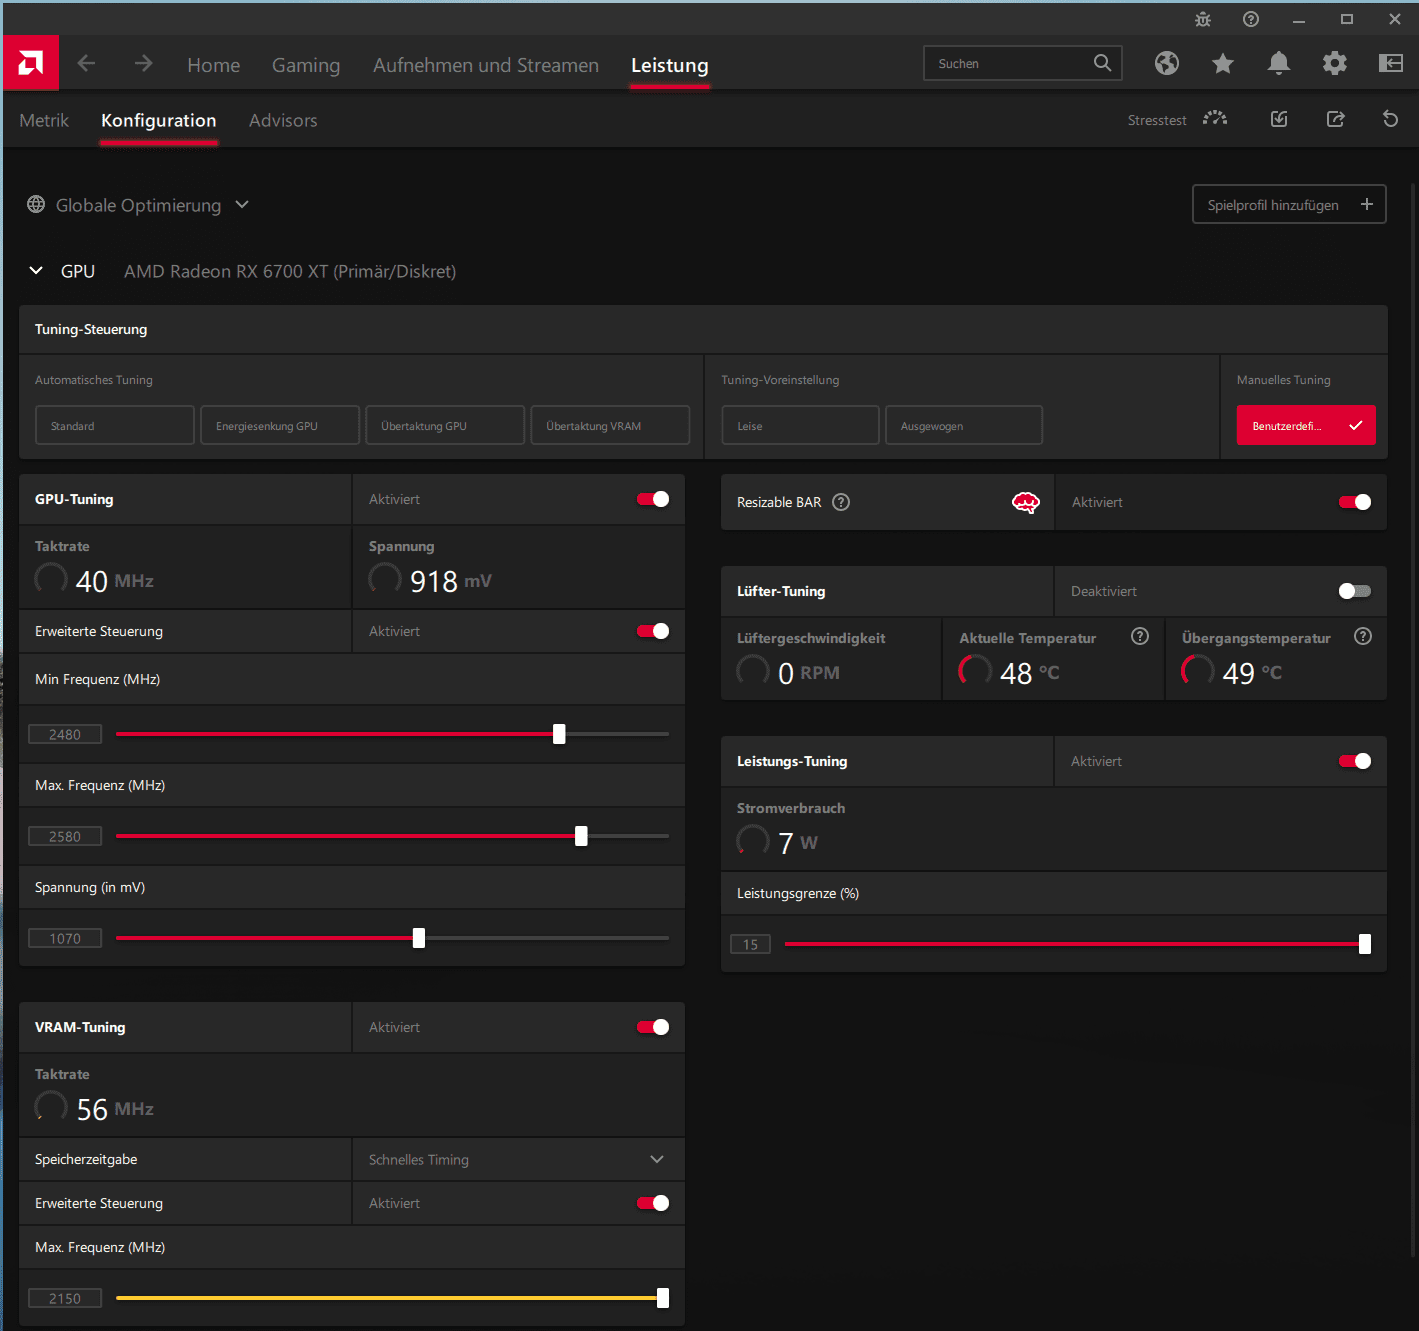Select Standard automatic tuning
Screen dimensions: 1419x1331
(115, 425)
